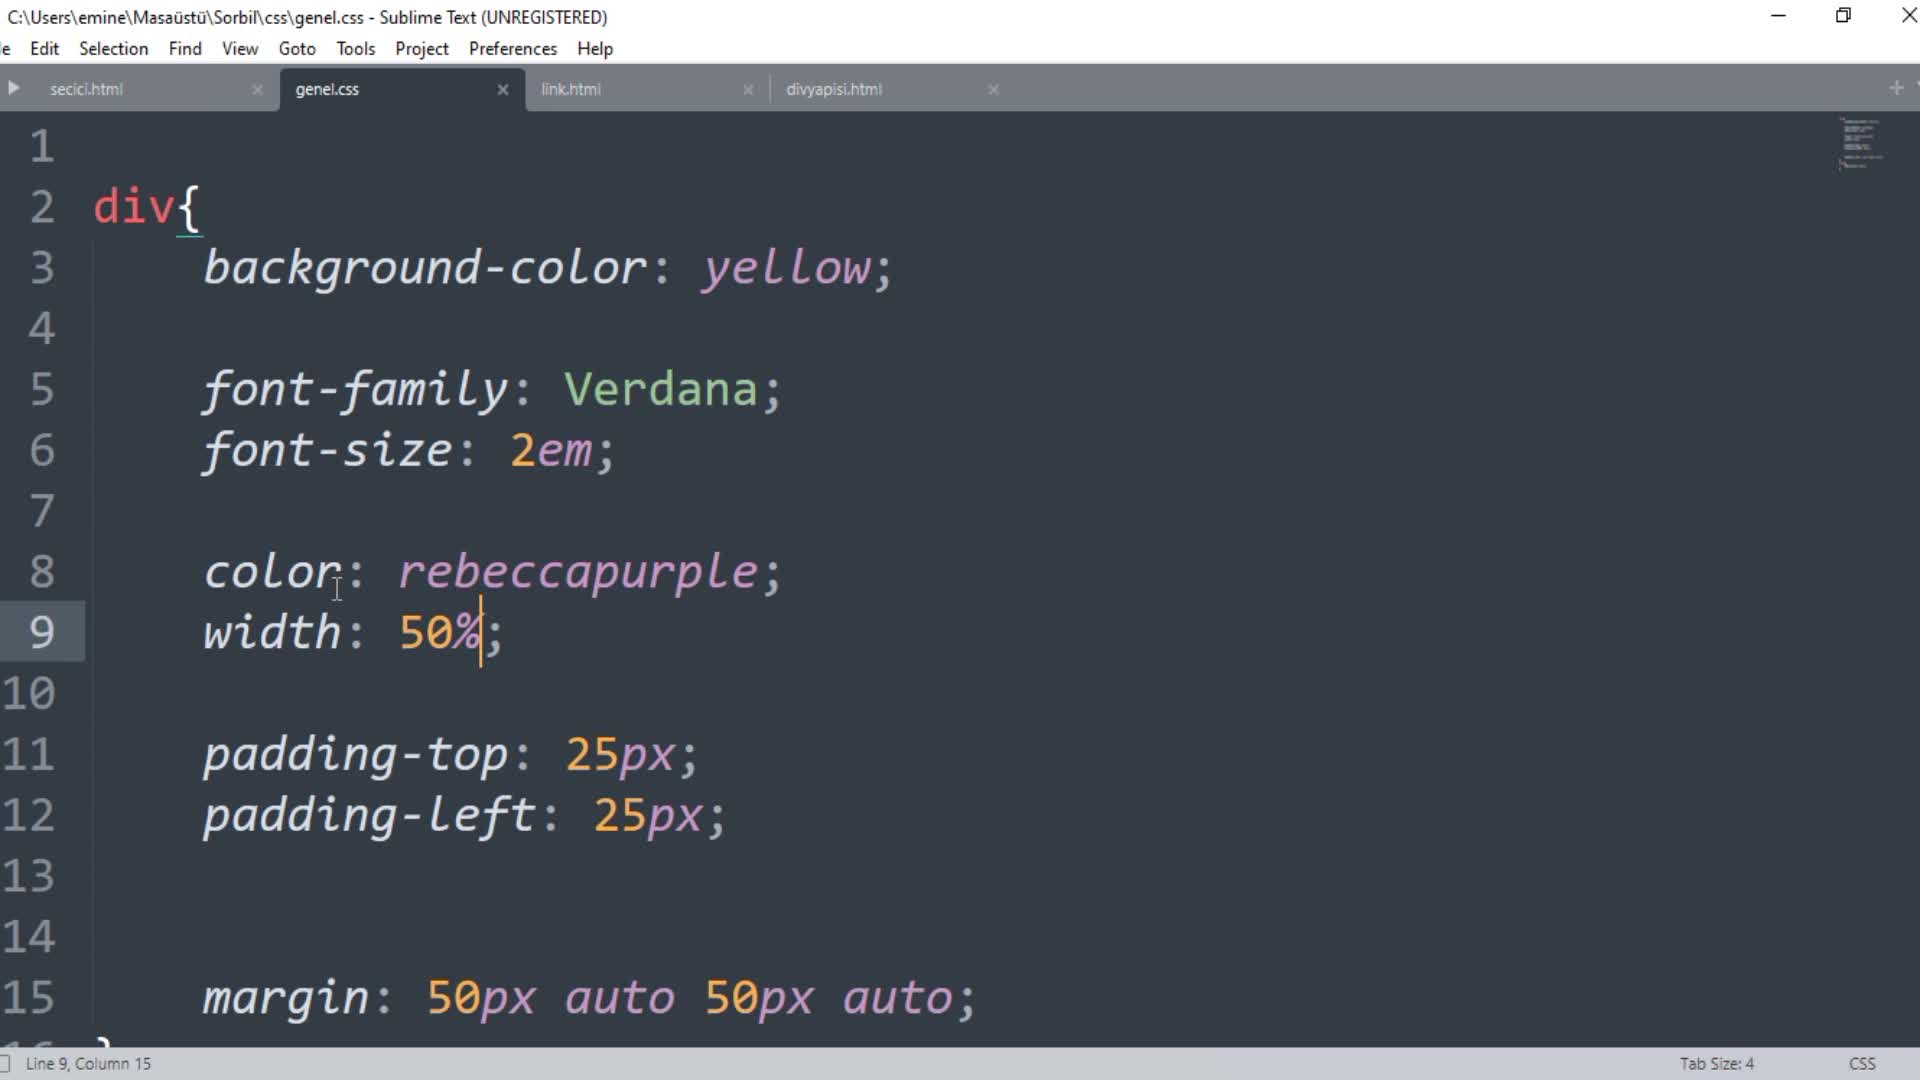
Task: Click the padding-top property
Action: coord(355,755)
